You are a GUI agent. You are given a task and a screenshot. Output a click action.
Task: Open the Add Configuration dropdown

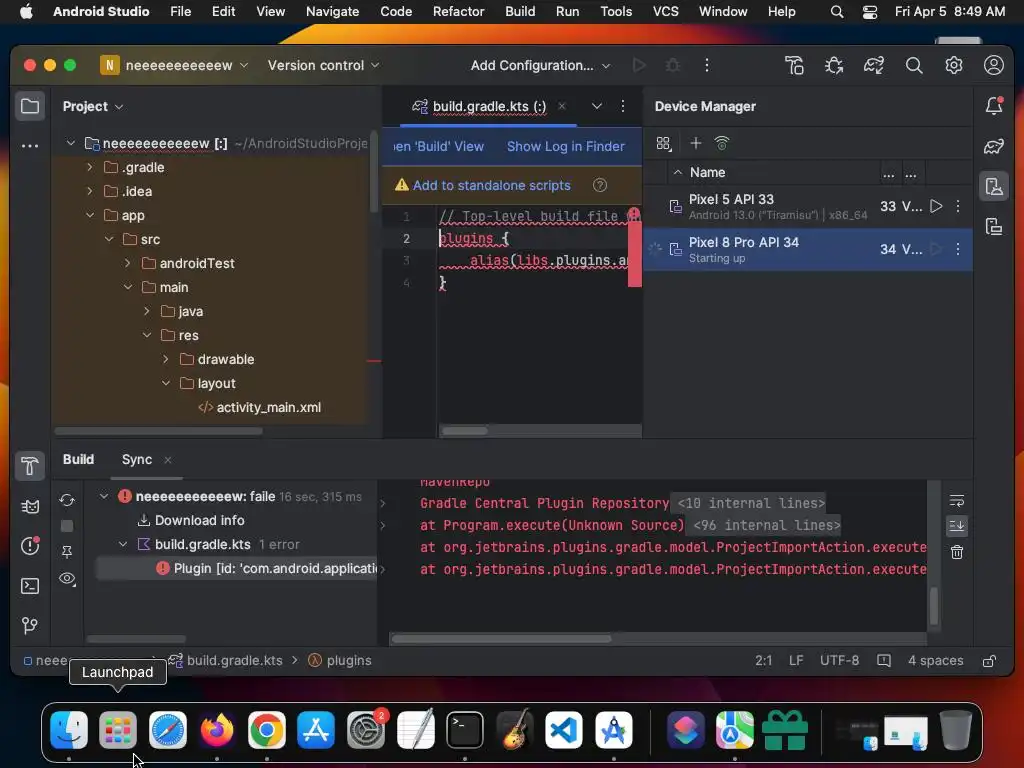(x=541, y=65)
